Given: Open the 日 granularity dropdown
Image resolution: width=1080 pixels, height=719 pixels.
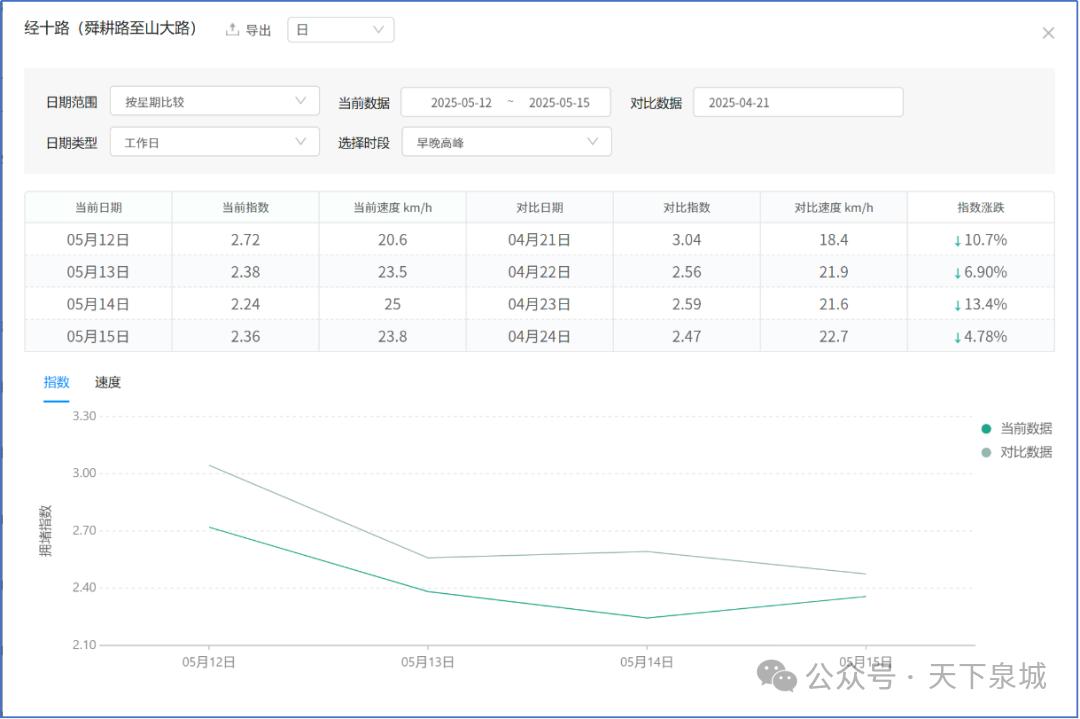Looking at the screenshot, I should coord(340,30).
